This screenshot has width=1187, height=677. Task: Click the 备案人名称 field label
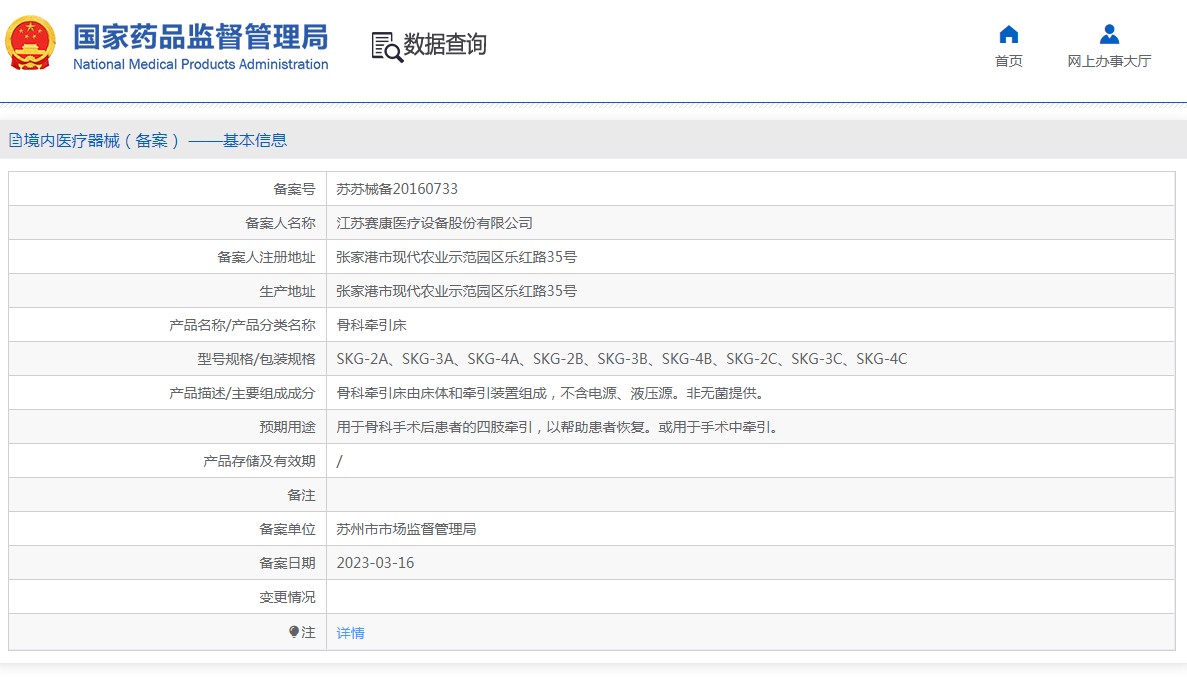[280, 223]
